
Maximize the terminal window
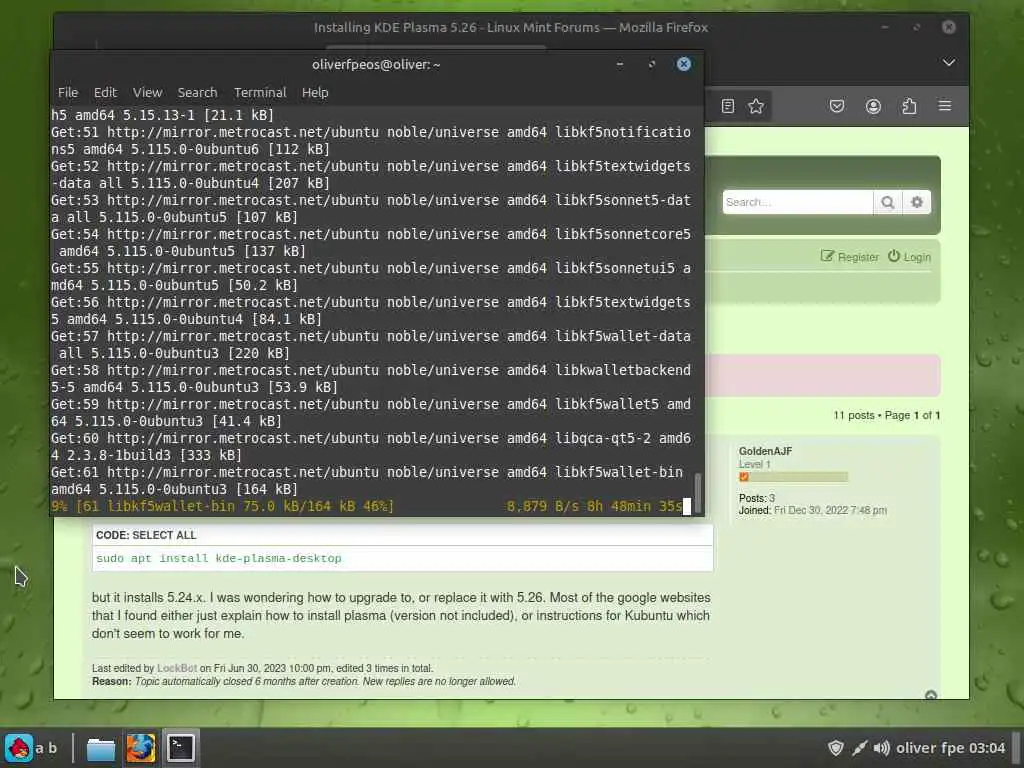pyautogui.click(x=652, y=64)
